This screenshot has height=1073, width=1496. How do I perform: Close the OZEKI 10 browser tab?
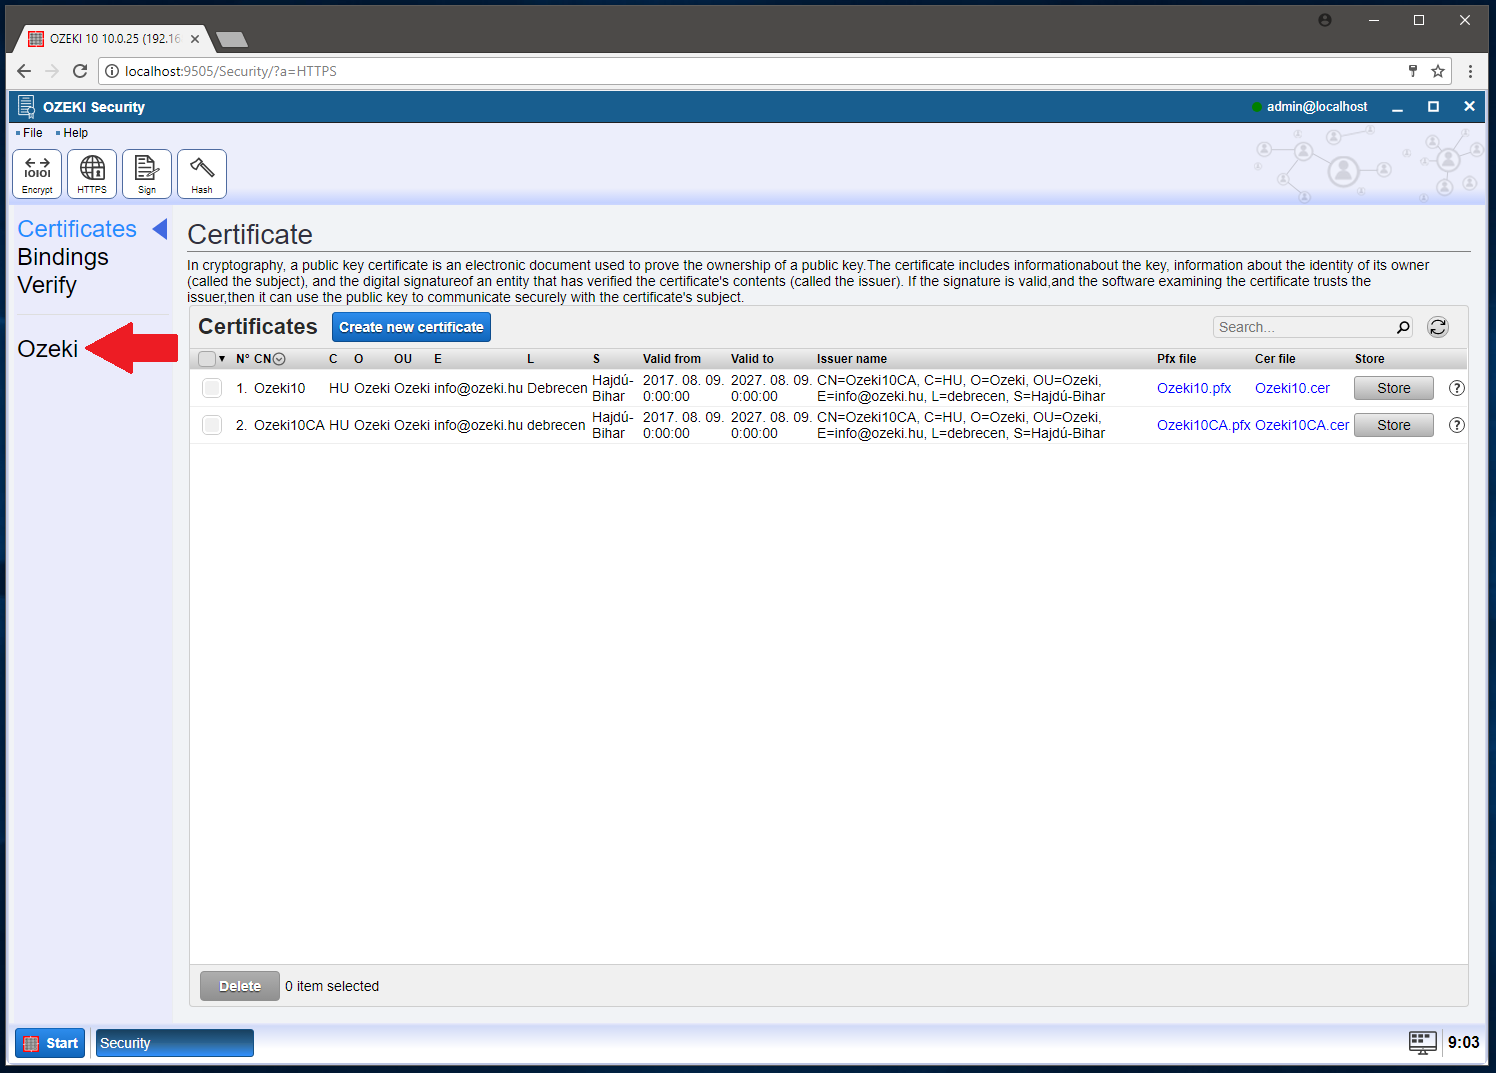point(195,39)
